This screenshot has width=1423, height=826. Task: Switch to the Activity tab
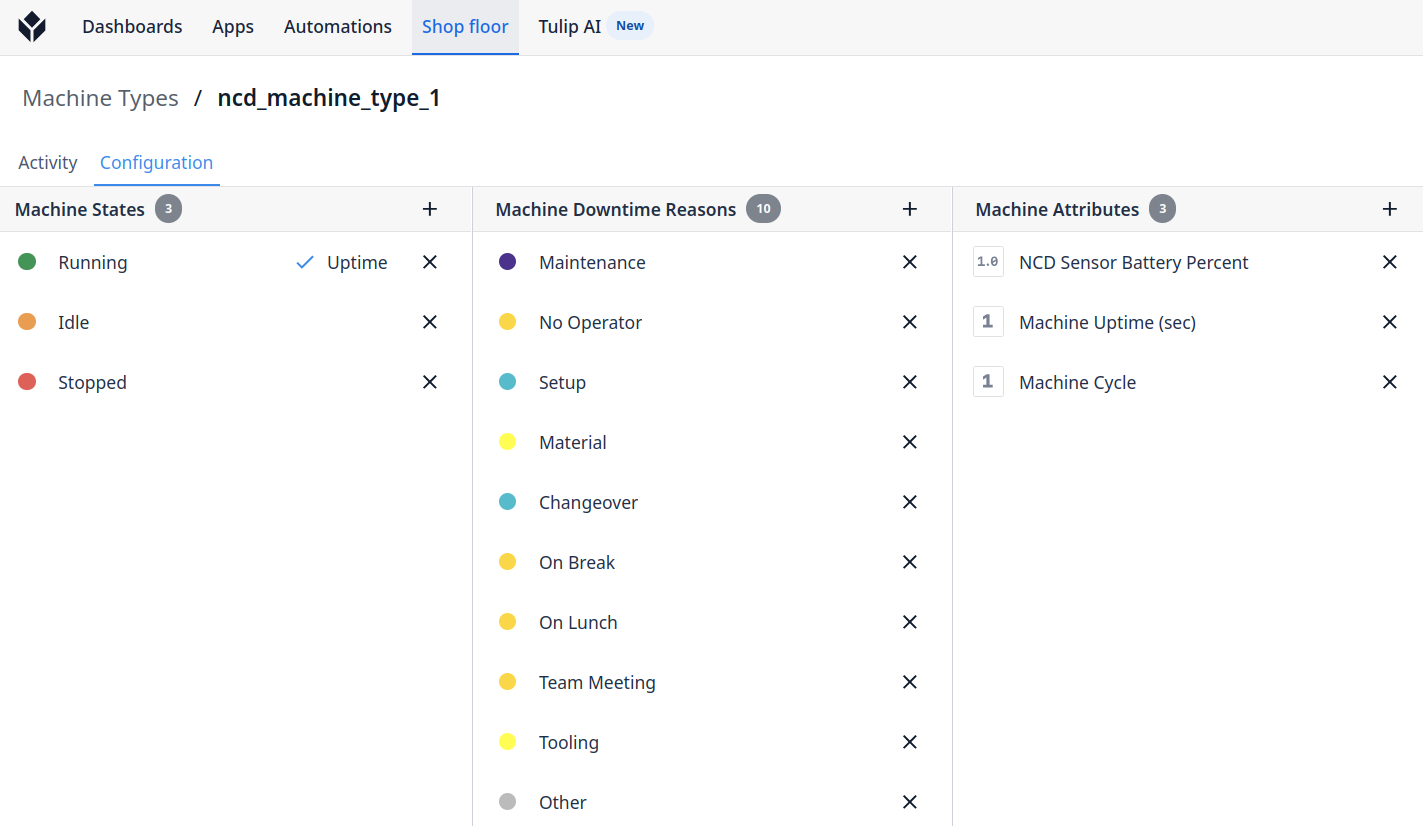coord(48,162)
